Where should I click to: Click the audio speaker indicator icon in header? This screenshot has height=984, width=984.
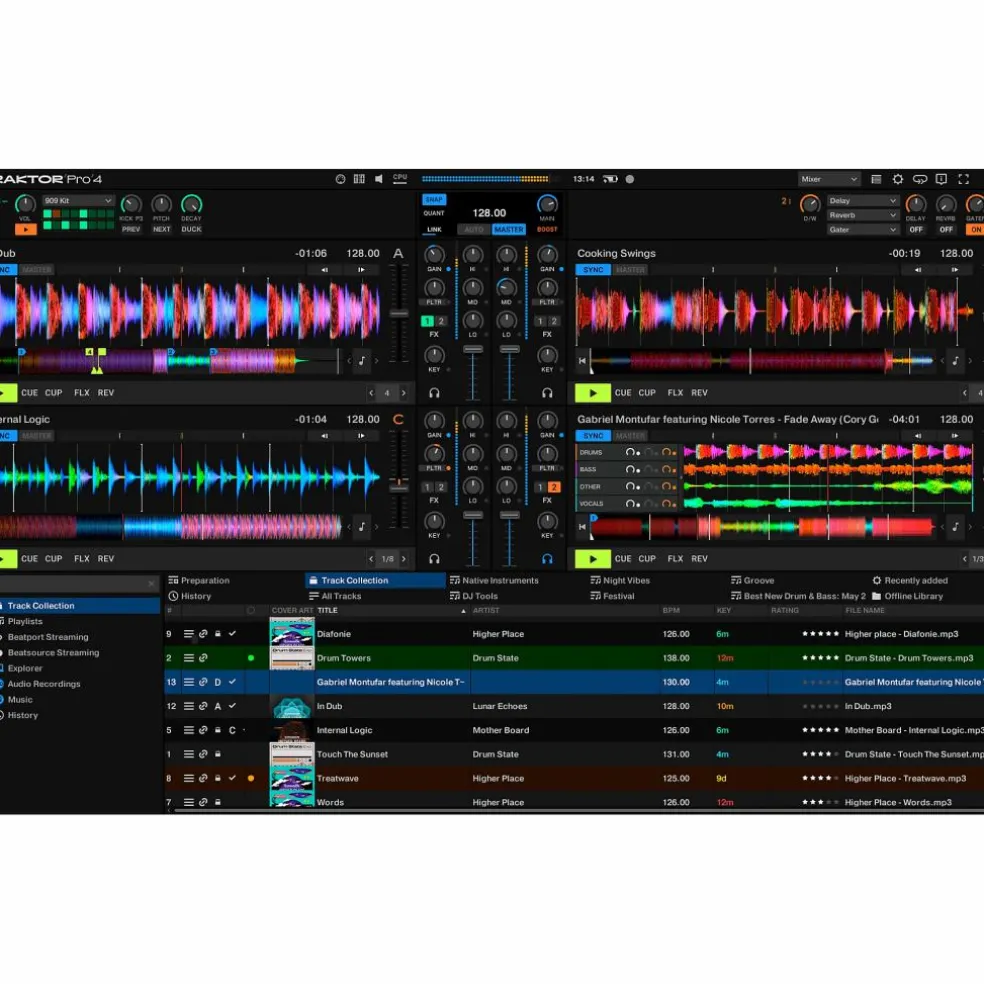pyautogui.click(x=379, y=179)
